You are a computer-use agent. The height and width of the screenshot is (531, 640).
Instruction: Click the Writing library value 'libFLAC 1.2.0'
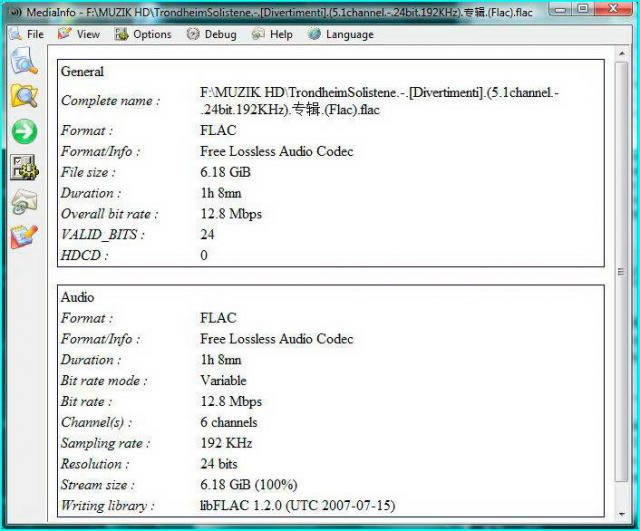(240, 506)
